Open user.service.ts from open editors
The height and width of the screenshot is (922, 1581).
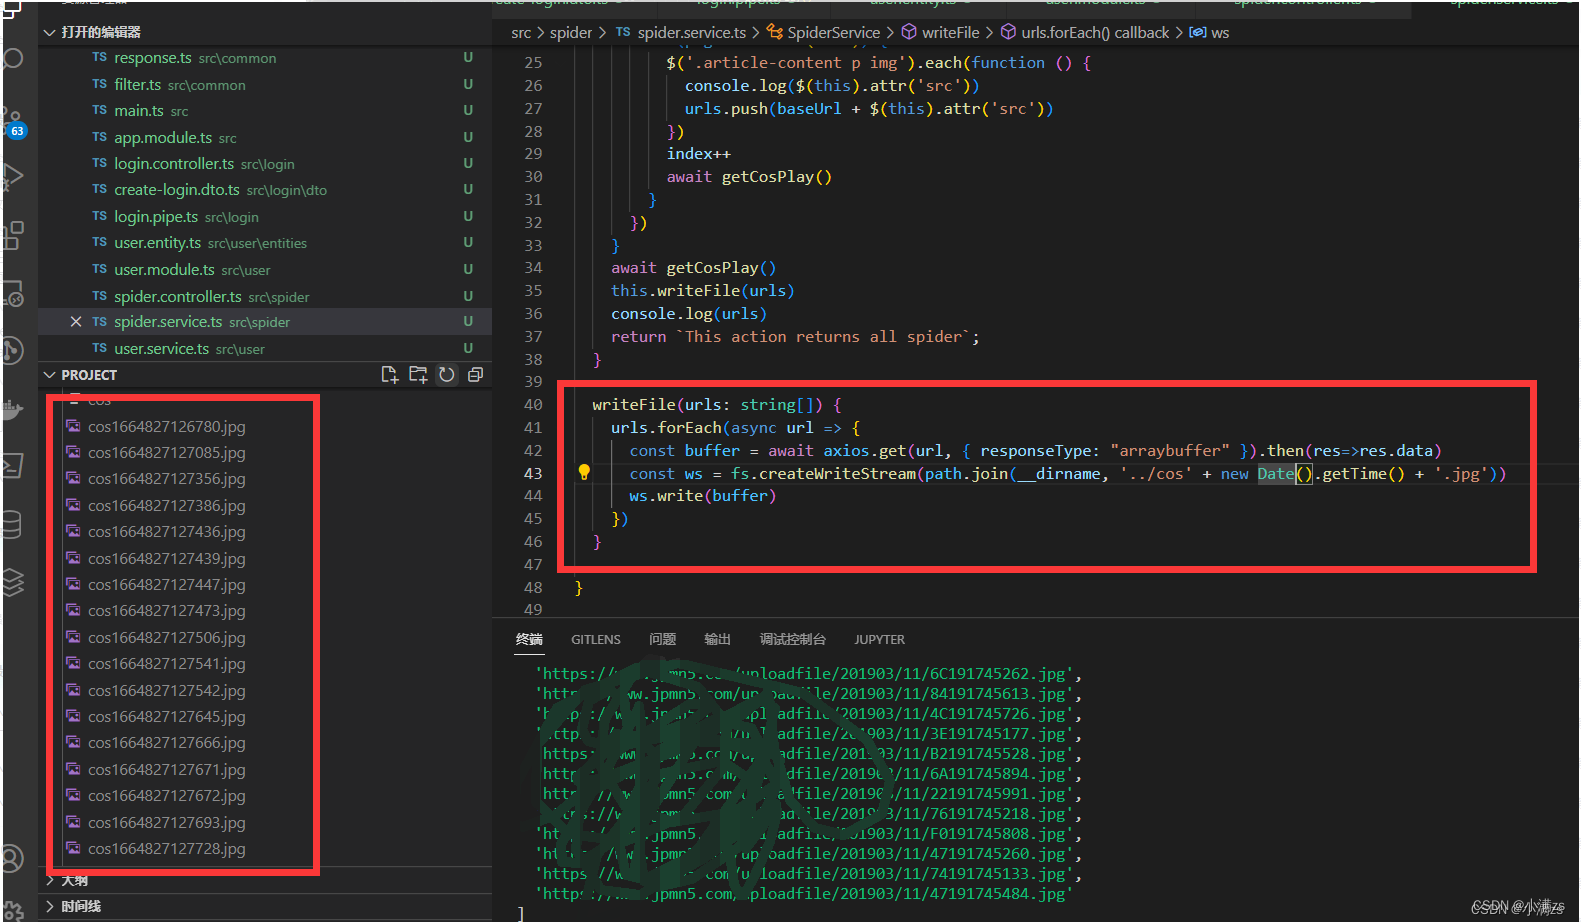[265, 348]
